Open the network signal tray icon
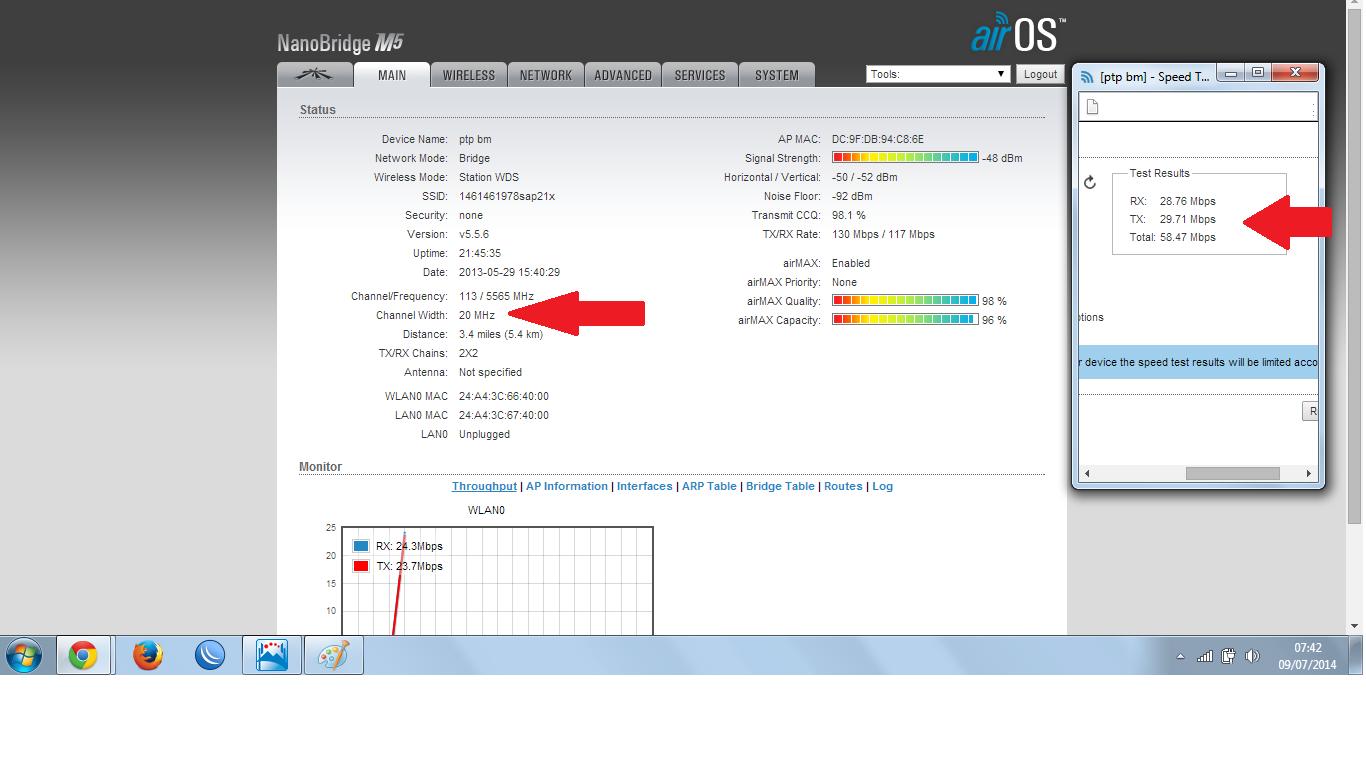The width and height of the screenshot is (1366, 768). (x=1205, y=656)
